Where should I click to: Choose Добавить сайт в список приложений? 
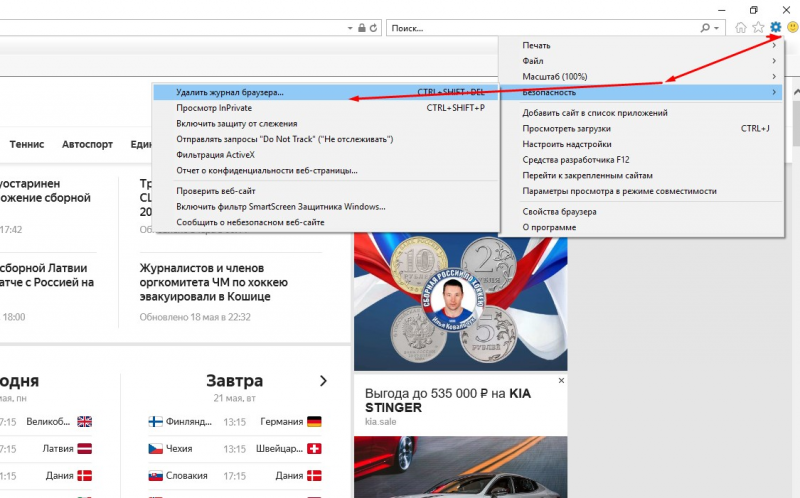point(640,113)
